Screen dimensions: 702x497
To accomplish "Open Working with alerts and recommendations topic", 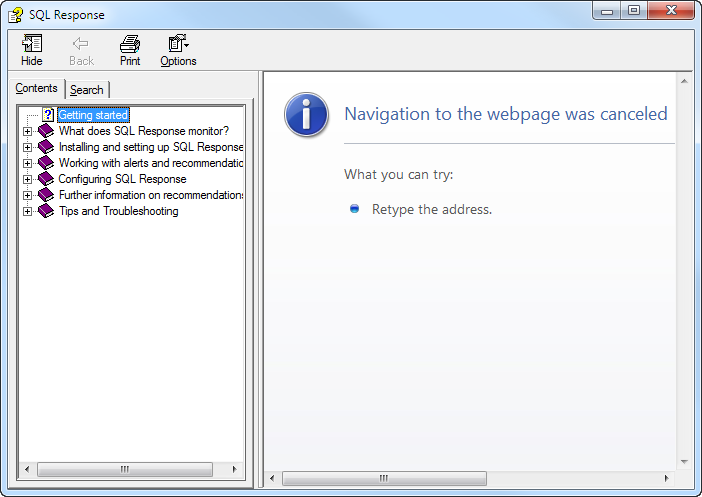I will point(150,163).
